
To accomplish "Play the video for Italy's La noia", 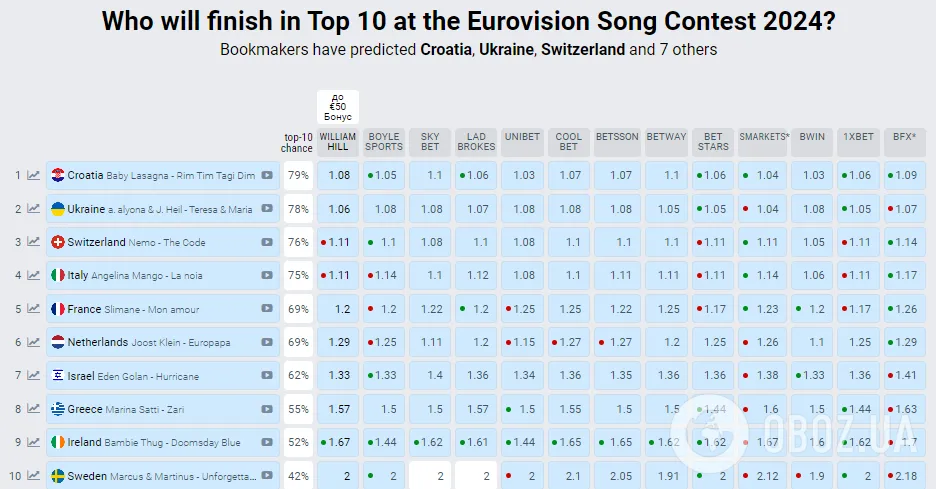I will [267, 276].
